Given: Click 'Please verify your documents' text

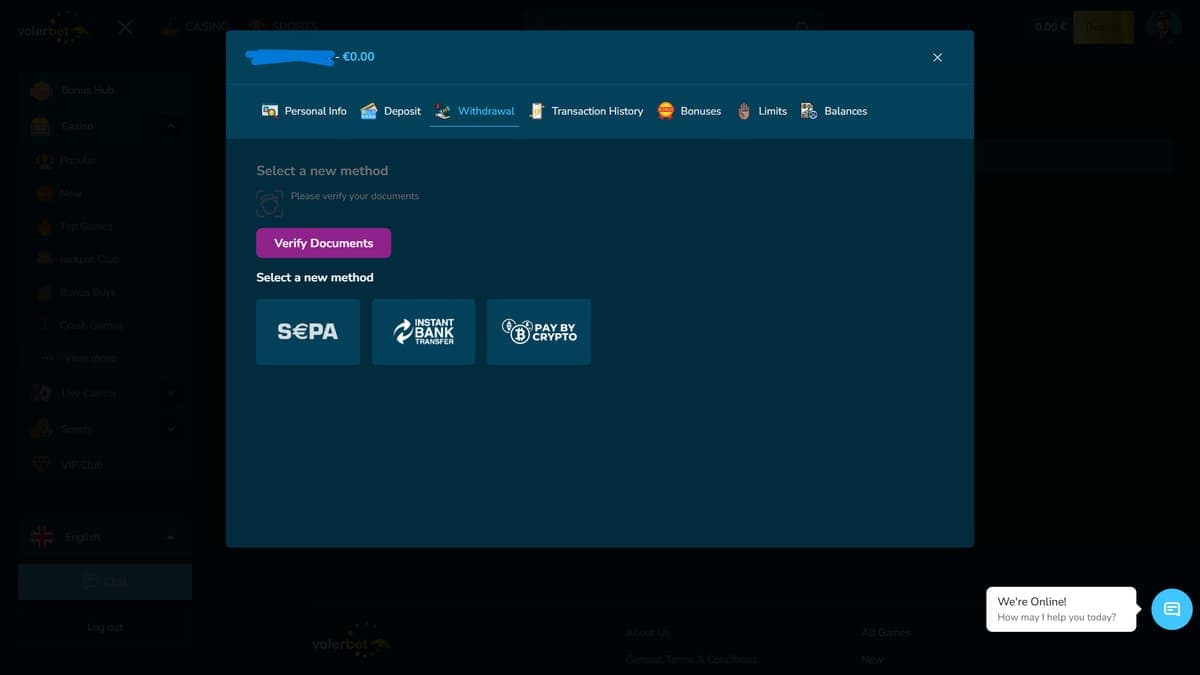Looking at the screenshot, I should tap(355, 196).
